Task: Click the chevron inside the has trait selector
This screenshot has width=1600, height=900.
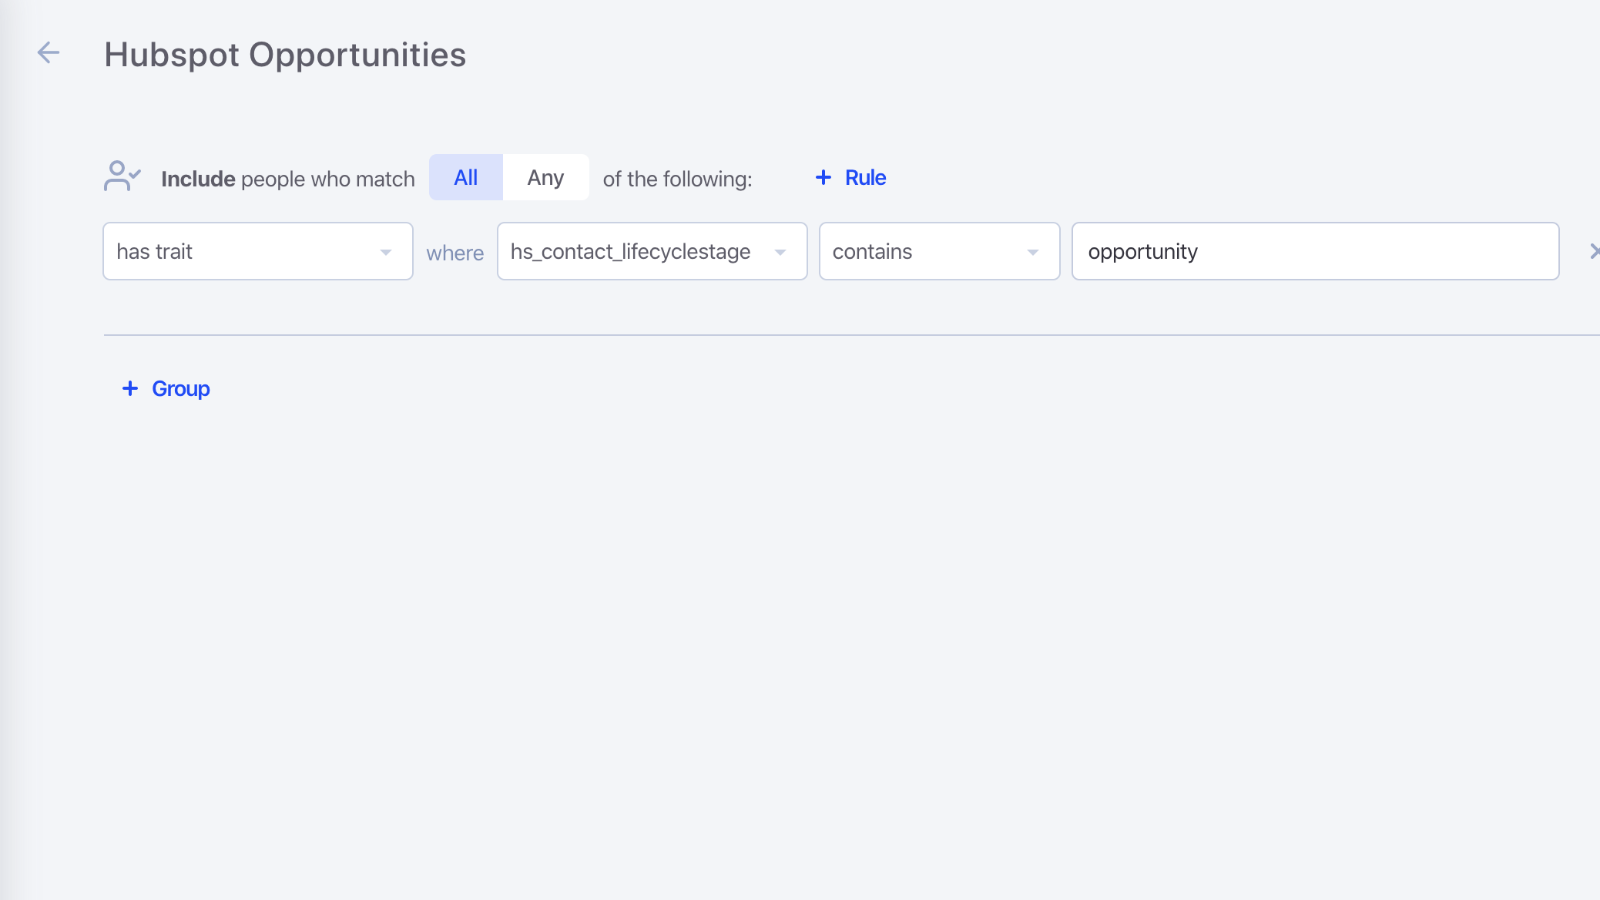Action: click(x=386, y=253)
